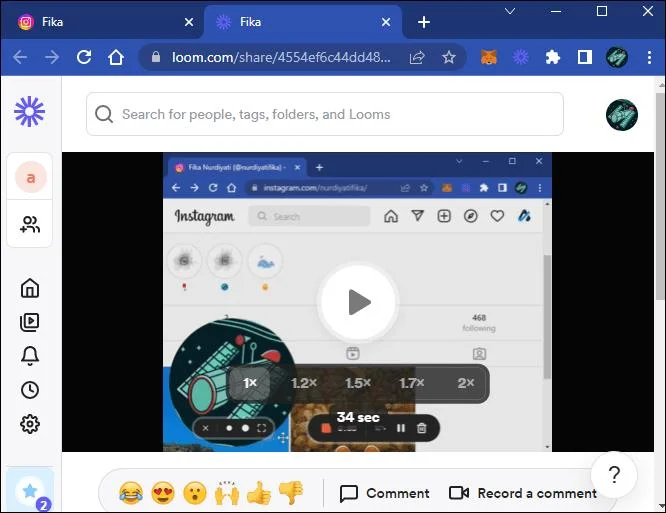
Task: Open the Chrome profile avatar
Action: (x=617, y=57)
